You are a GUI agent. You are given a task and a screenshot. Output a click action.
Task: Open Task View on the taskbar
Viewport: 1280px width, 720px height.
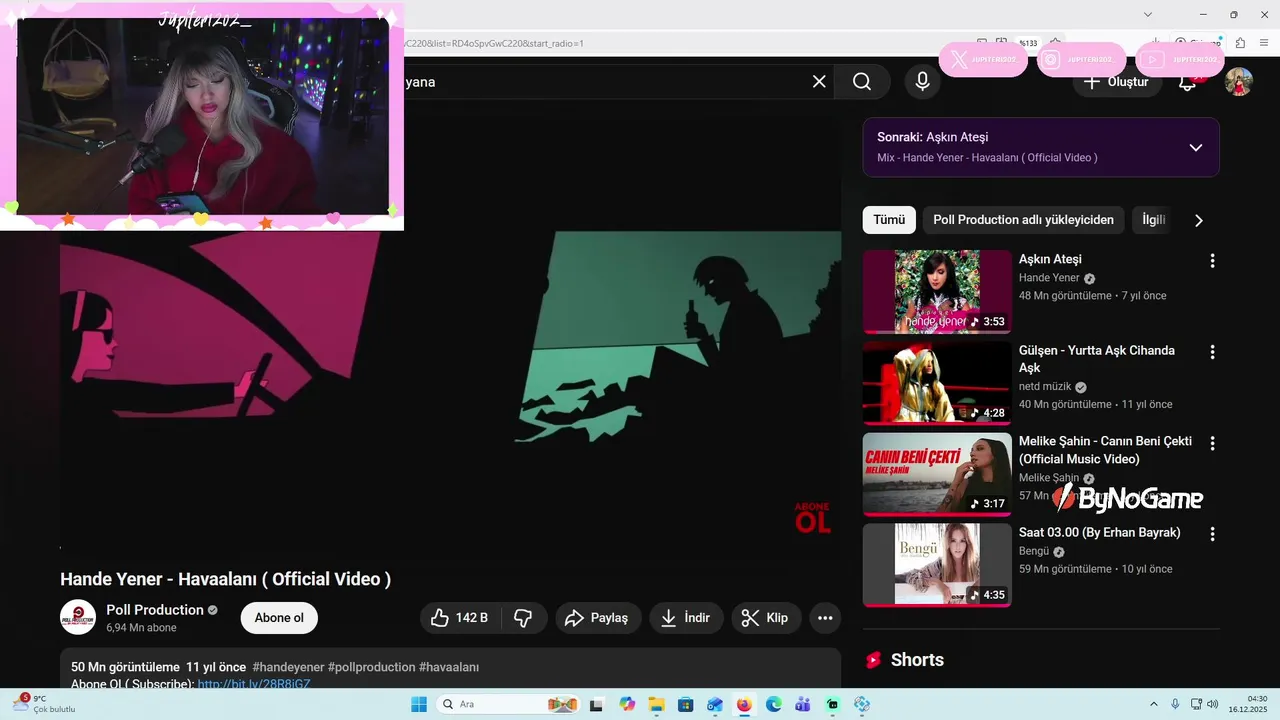click(x=597, y=704)
